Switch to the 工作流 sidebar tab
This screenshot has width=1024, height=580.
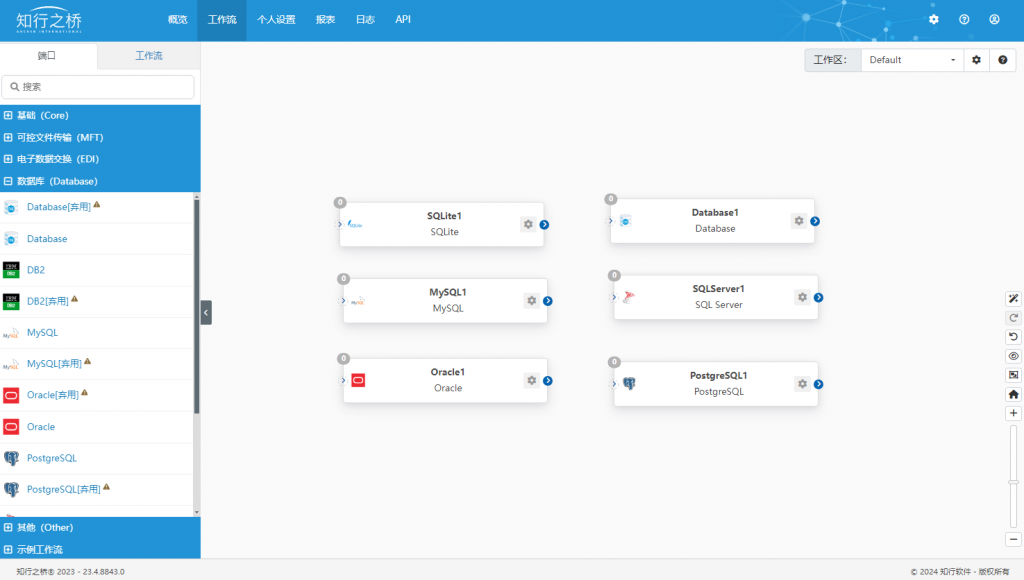click(x=149, y=56)
